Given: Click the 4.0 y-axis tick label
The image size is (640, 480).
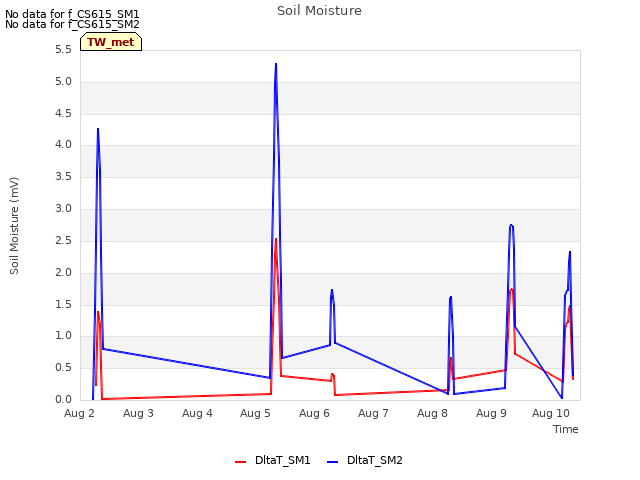Looking at the screenshot, I should point(63,145).
